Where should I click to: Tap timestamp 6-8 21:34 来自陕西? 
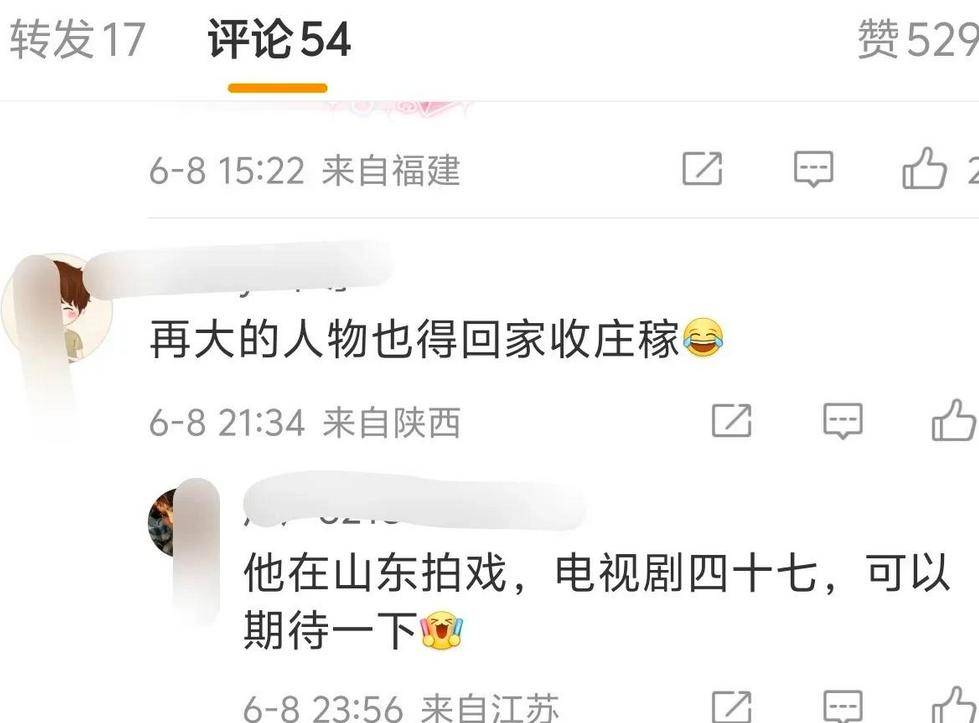click(x=305, y=423)
